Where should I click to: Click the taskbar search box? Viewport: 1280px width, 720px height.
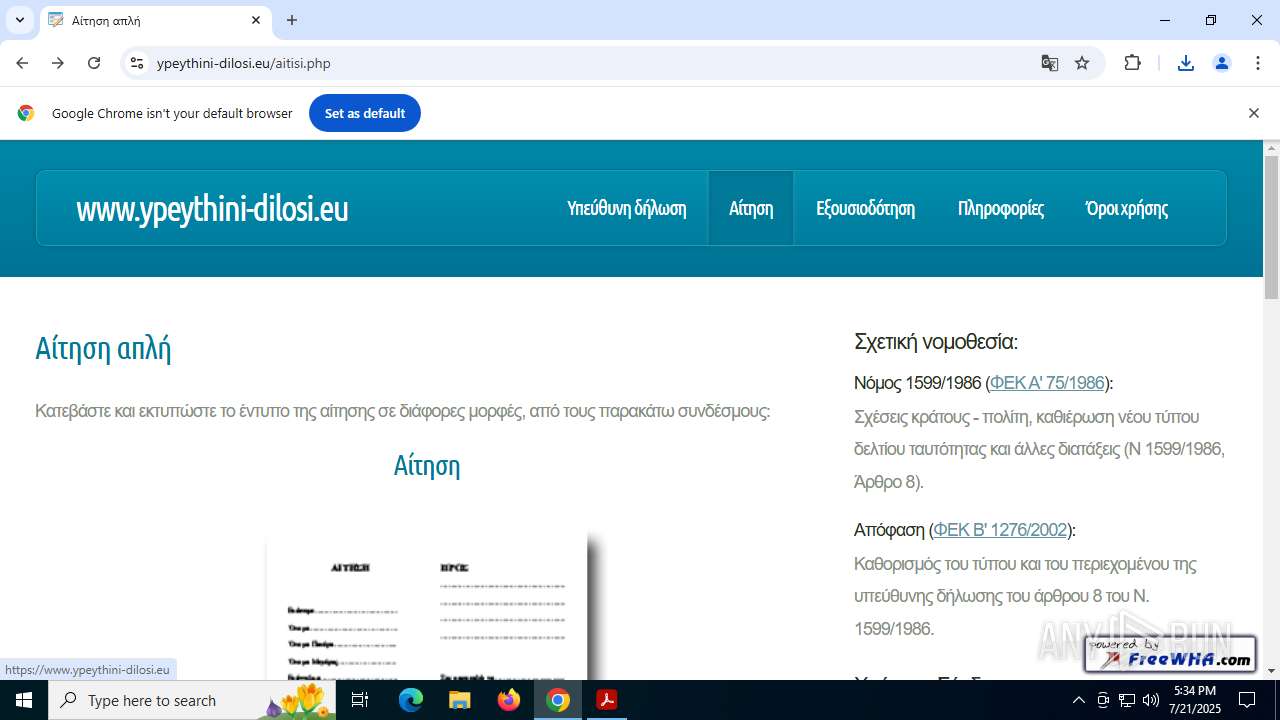192,700
